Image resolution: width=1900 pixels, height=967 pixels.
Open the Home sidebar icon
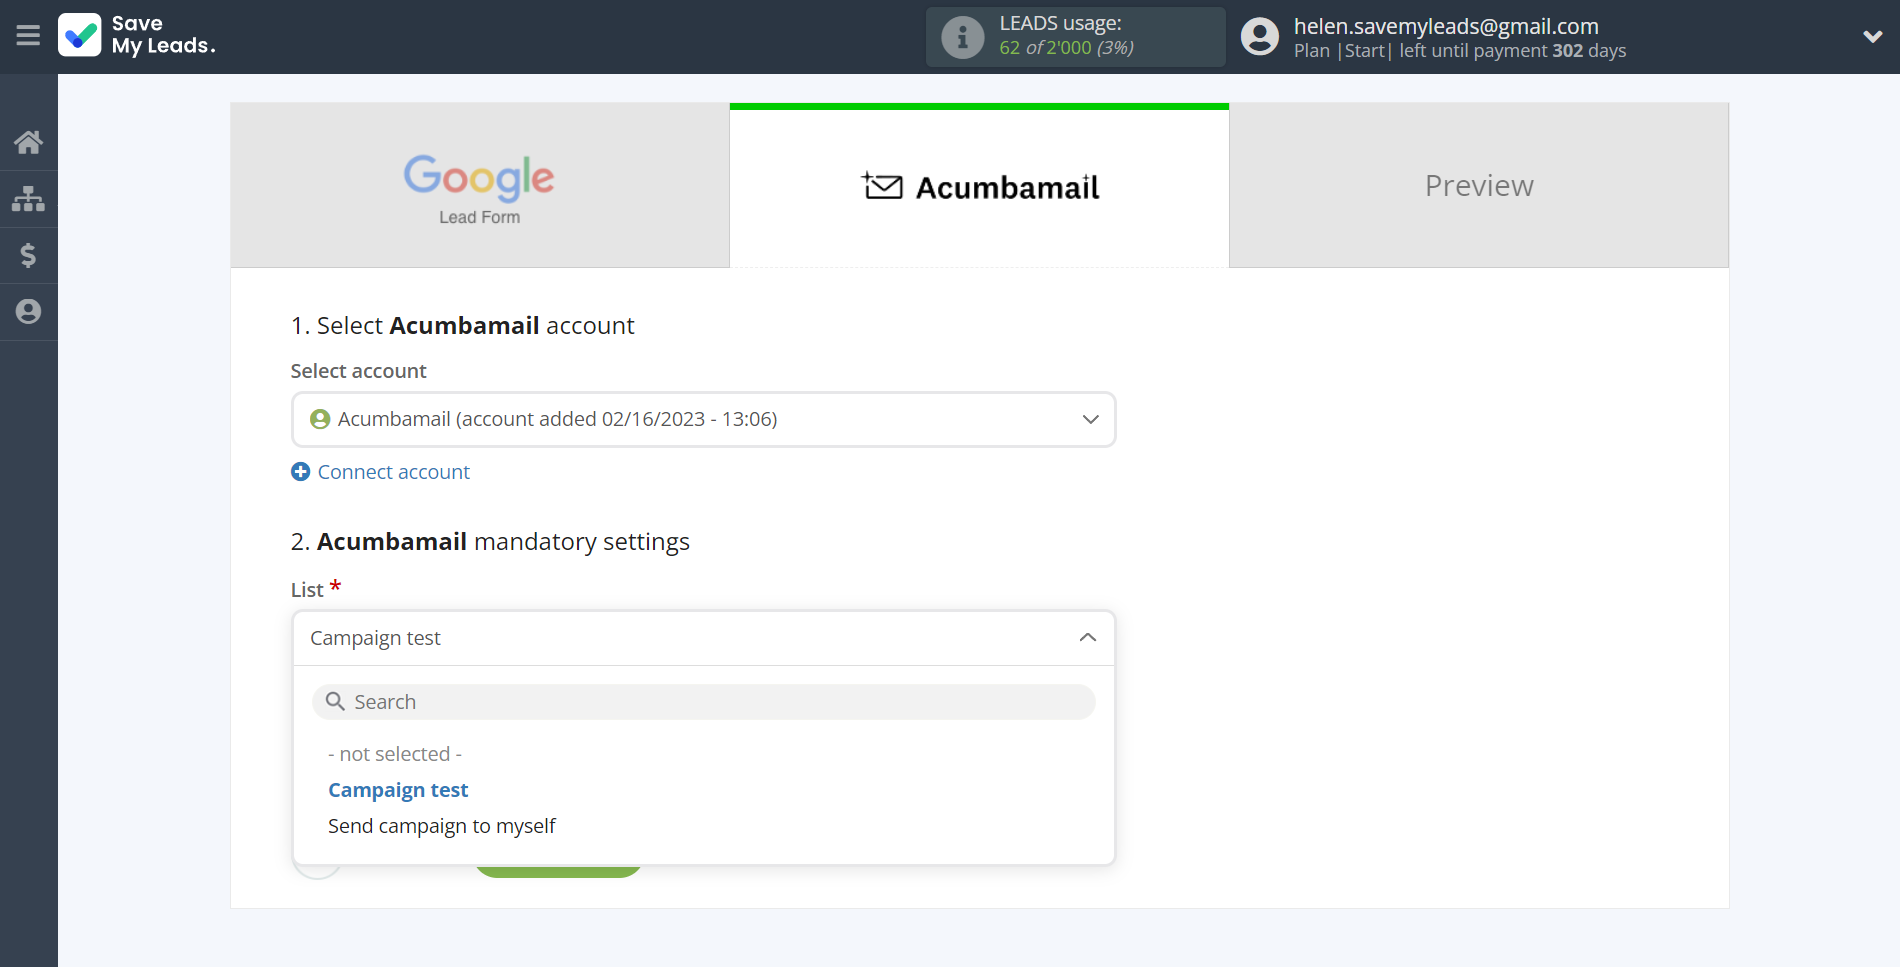(x=28, y=142)
